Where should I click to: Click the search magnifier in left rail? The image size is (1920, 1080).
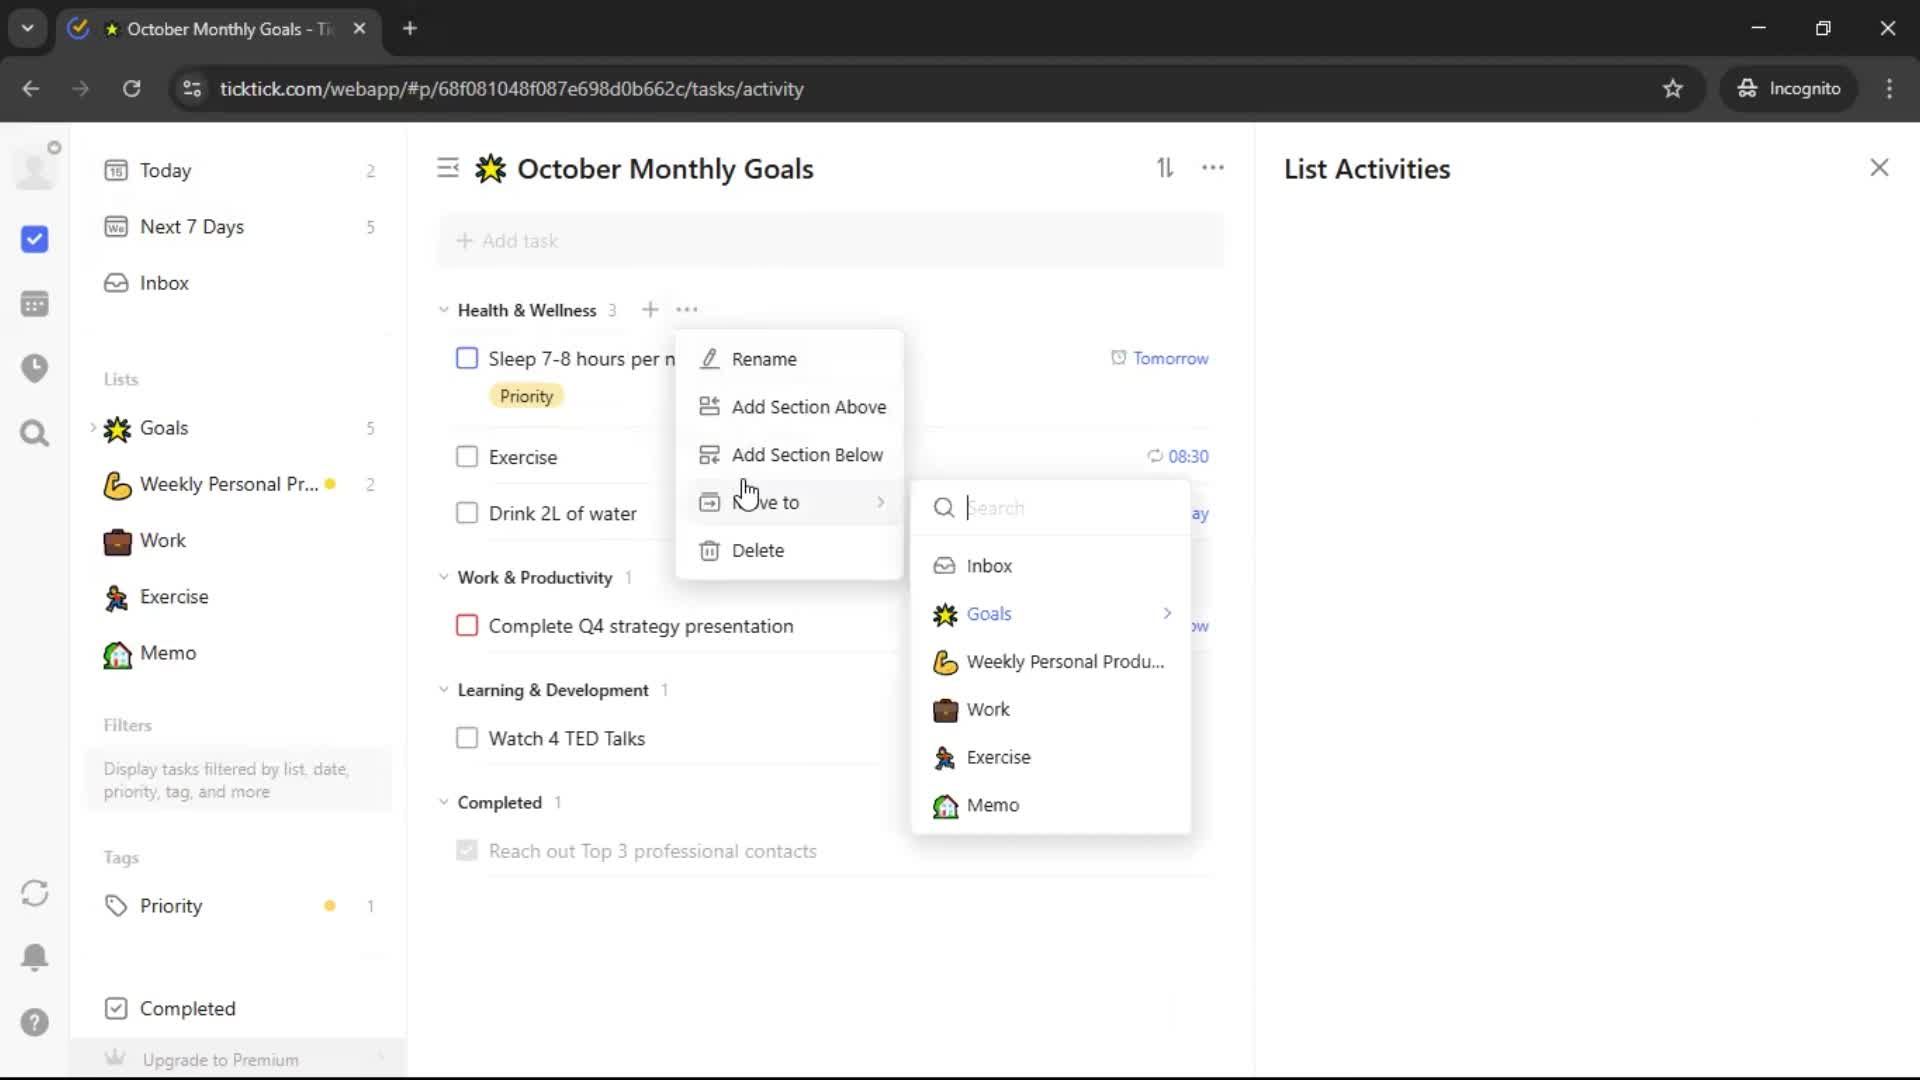(35, 433)
